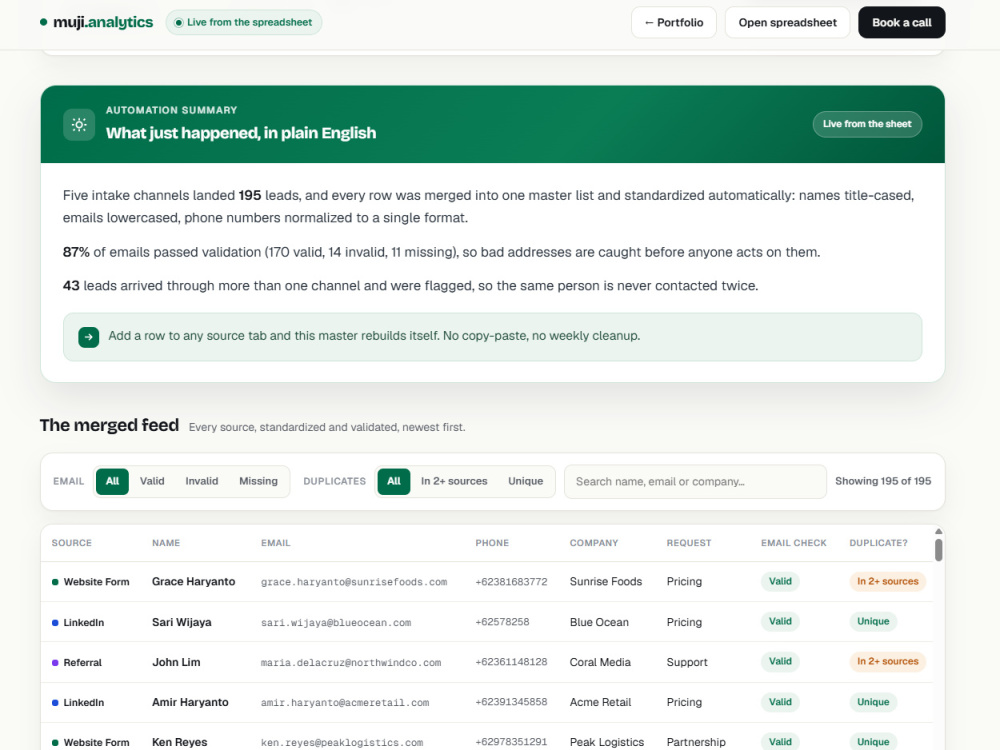Image resolution: width=1000 pixels, height=750 pixels.
Task: Click amir.haryanto@acmeretail.com email
Action: 345,703
